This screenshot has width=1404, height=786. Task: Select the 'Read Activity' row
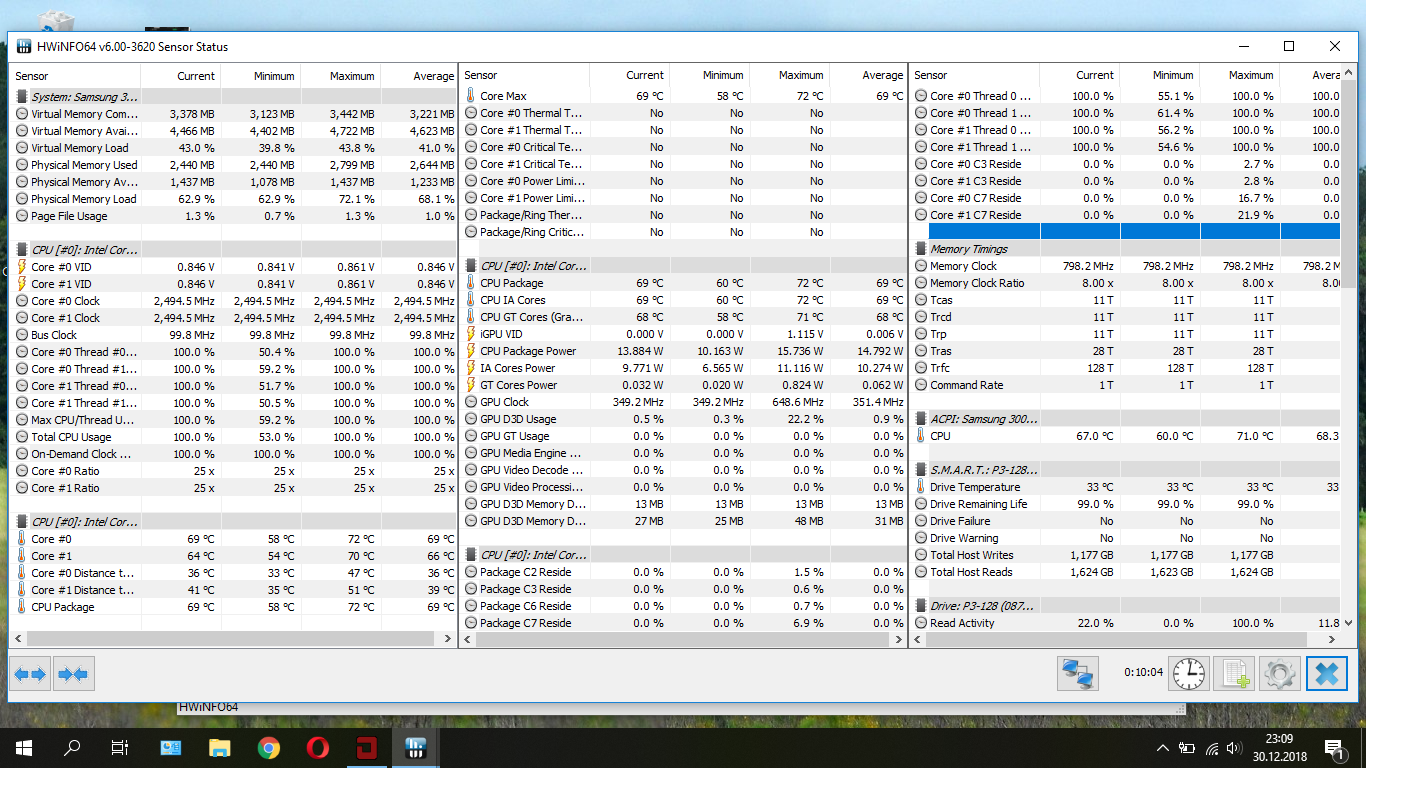pos(1127,623)
